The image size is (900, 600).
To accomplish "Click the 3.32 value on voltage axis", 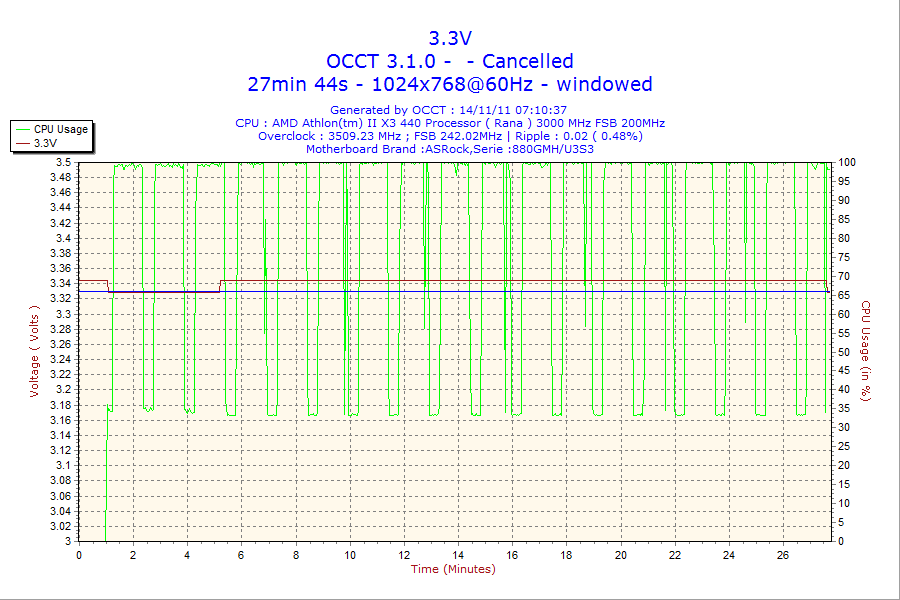I will coord(61,298).
